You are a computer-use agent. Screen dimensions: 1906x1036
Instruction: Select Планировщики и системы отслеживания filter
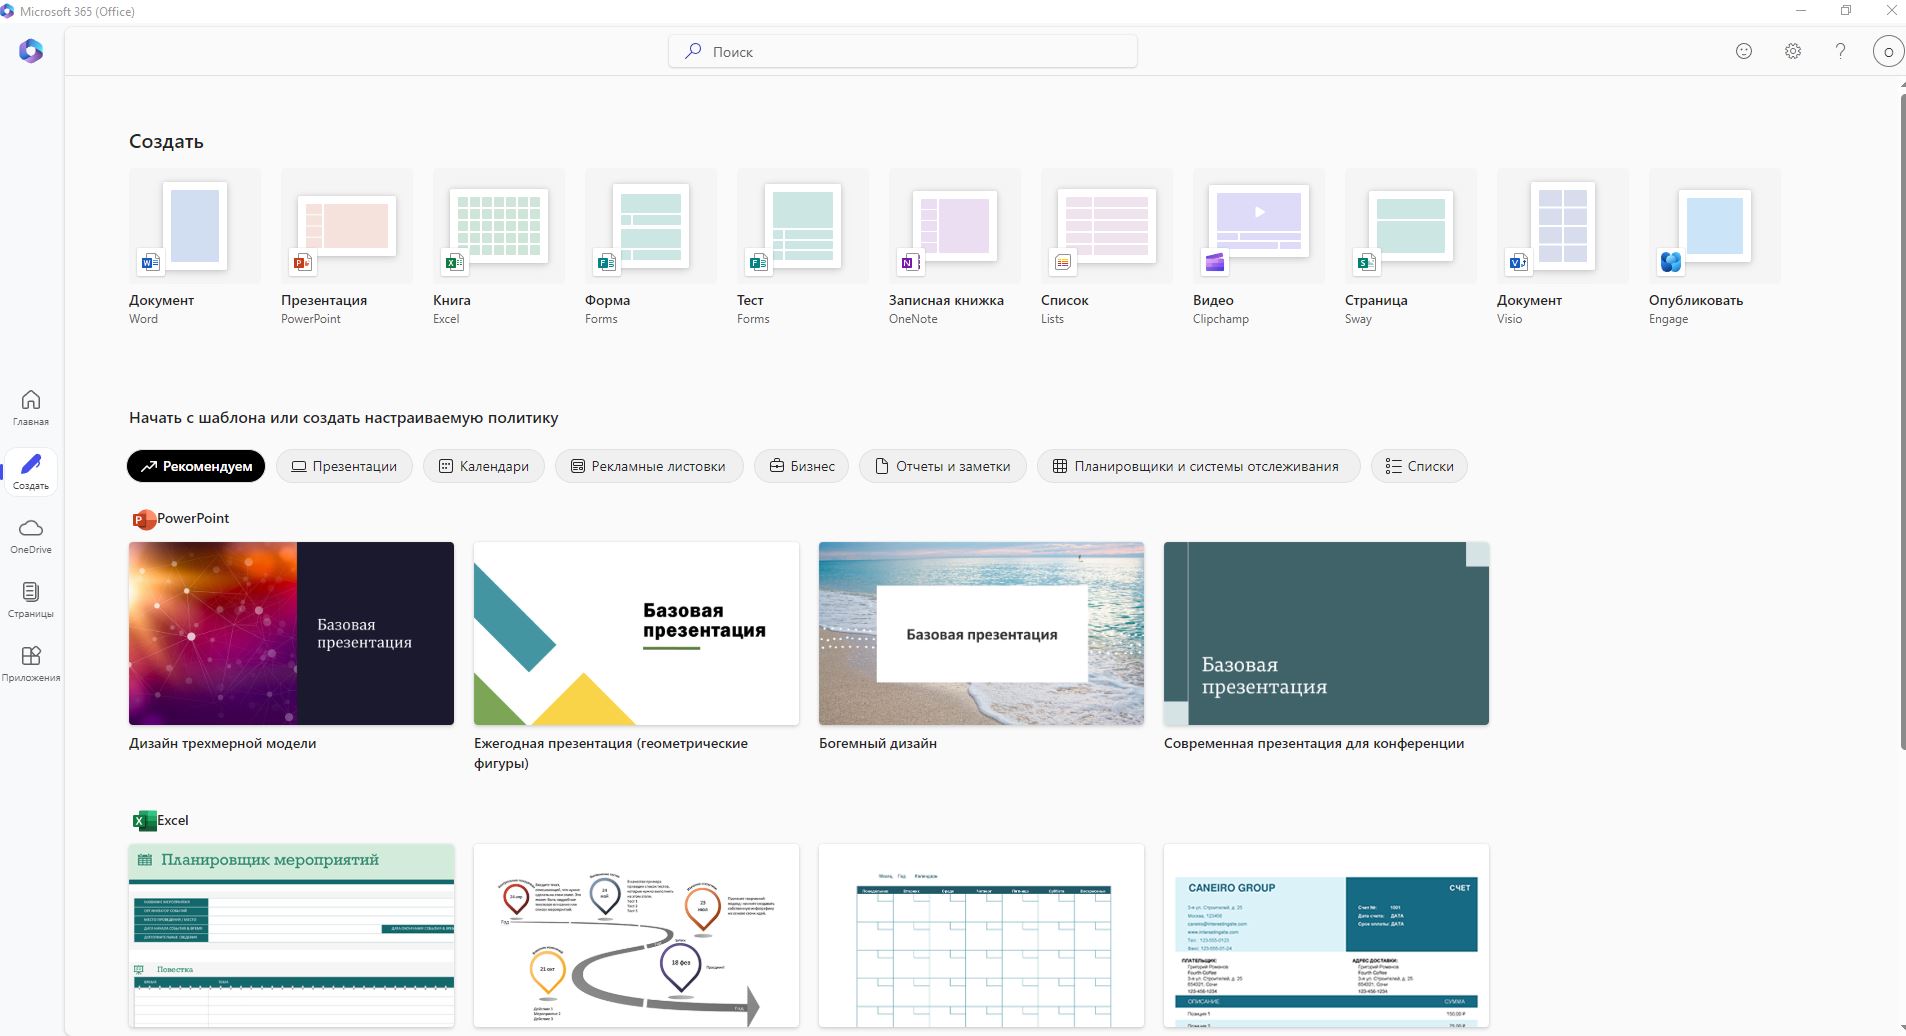point(1198,466)
